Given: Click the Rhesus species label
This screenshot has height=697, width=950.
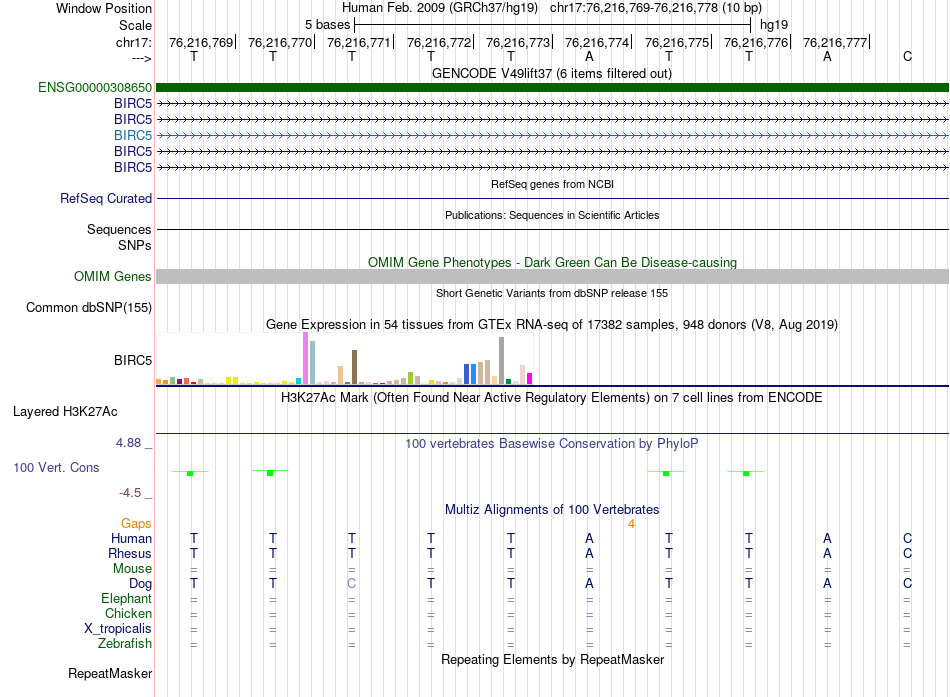Looking at the screenshot, I should click(130, 553).
